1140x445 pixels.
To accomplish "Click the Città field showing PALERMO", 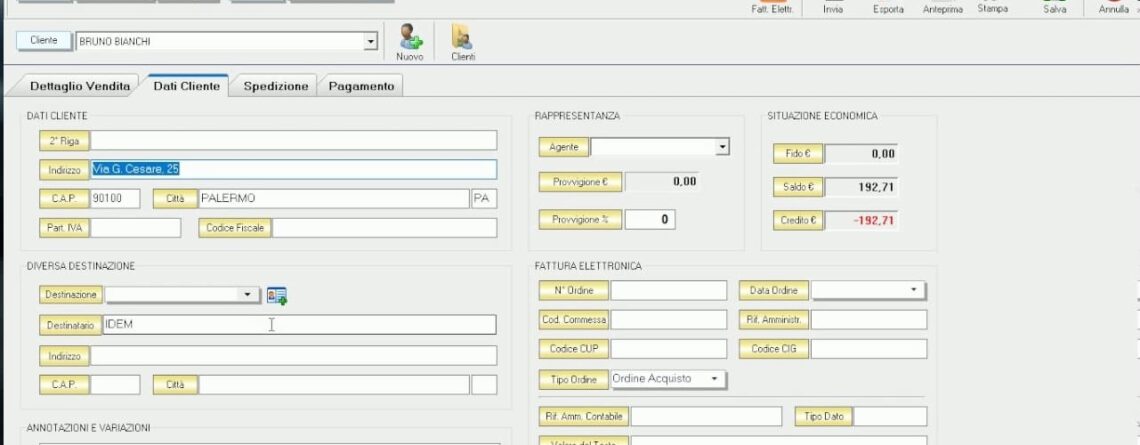I will (x=334, y=199).
